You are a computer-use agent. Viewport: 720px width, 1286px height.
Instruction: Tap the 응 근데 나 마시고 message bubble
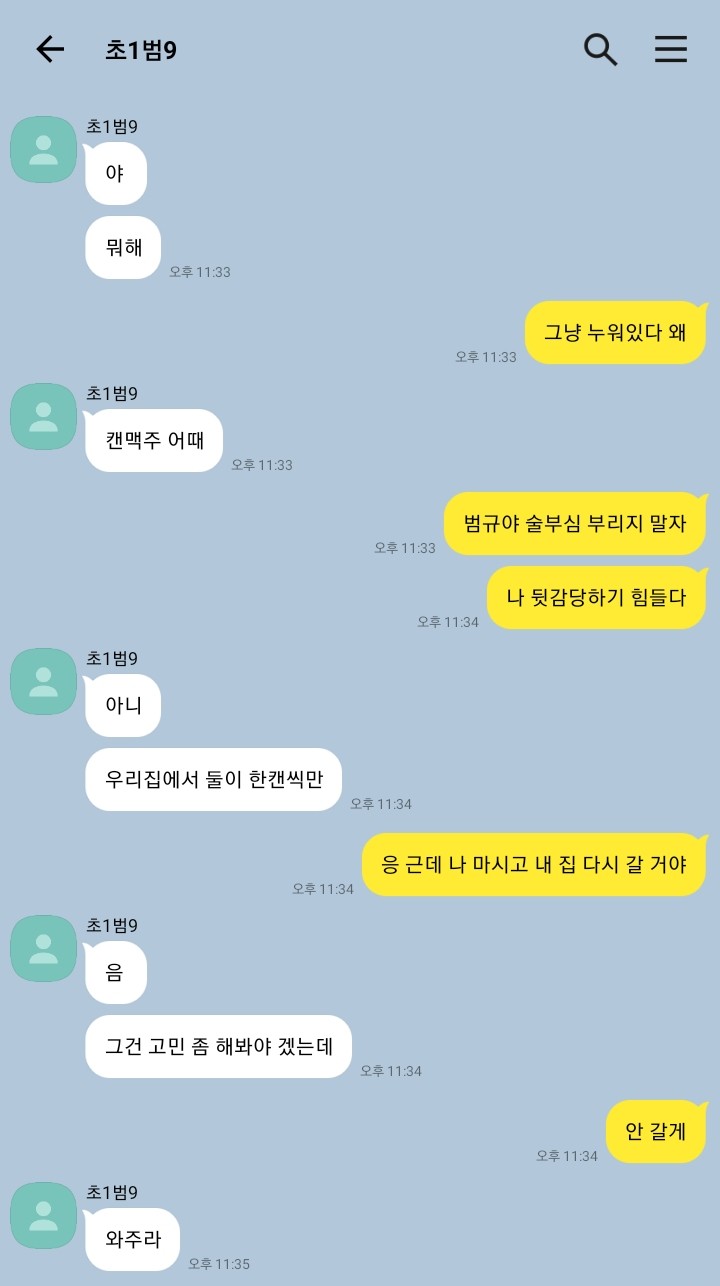pyautogui.click(x=534, y=864)
